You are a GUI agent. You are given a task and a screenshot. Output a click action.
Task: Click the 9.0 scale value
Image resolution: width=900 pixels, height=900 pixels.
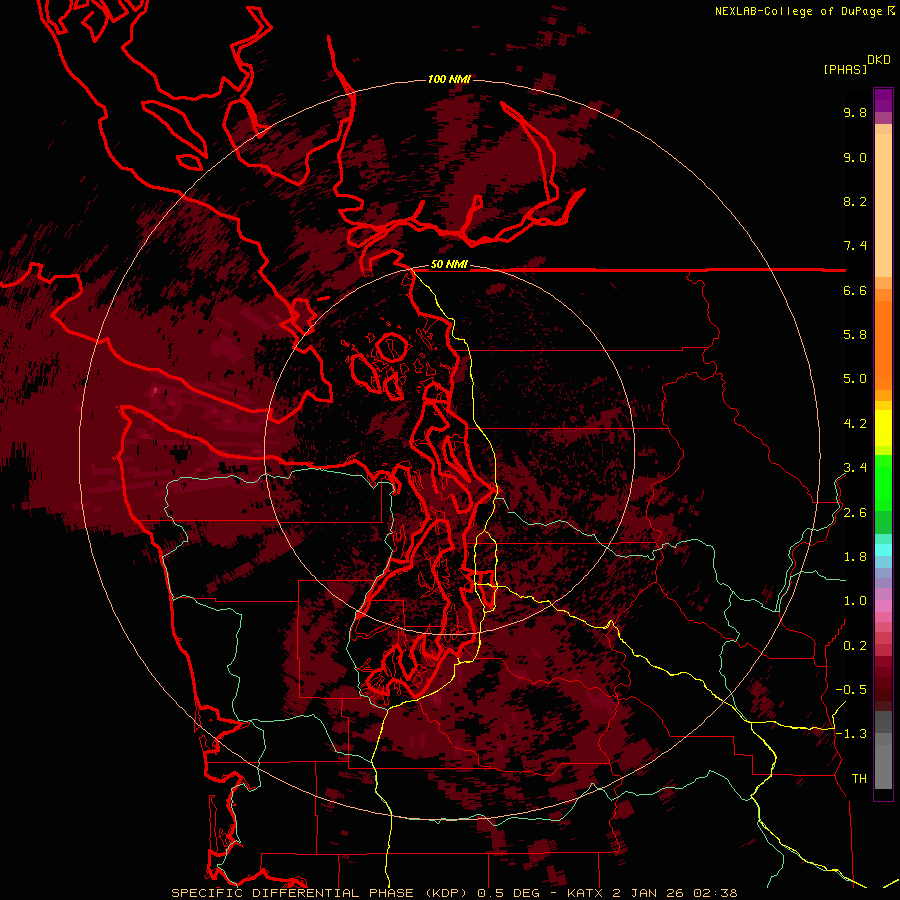(x=855, y=157)
